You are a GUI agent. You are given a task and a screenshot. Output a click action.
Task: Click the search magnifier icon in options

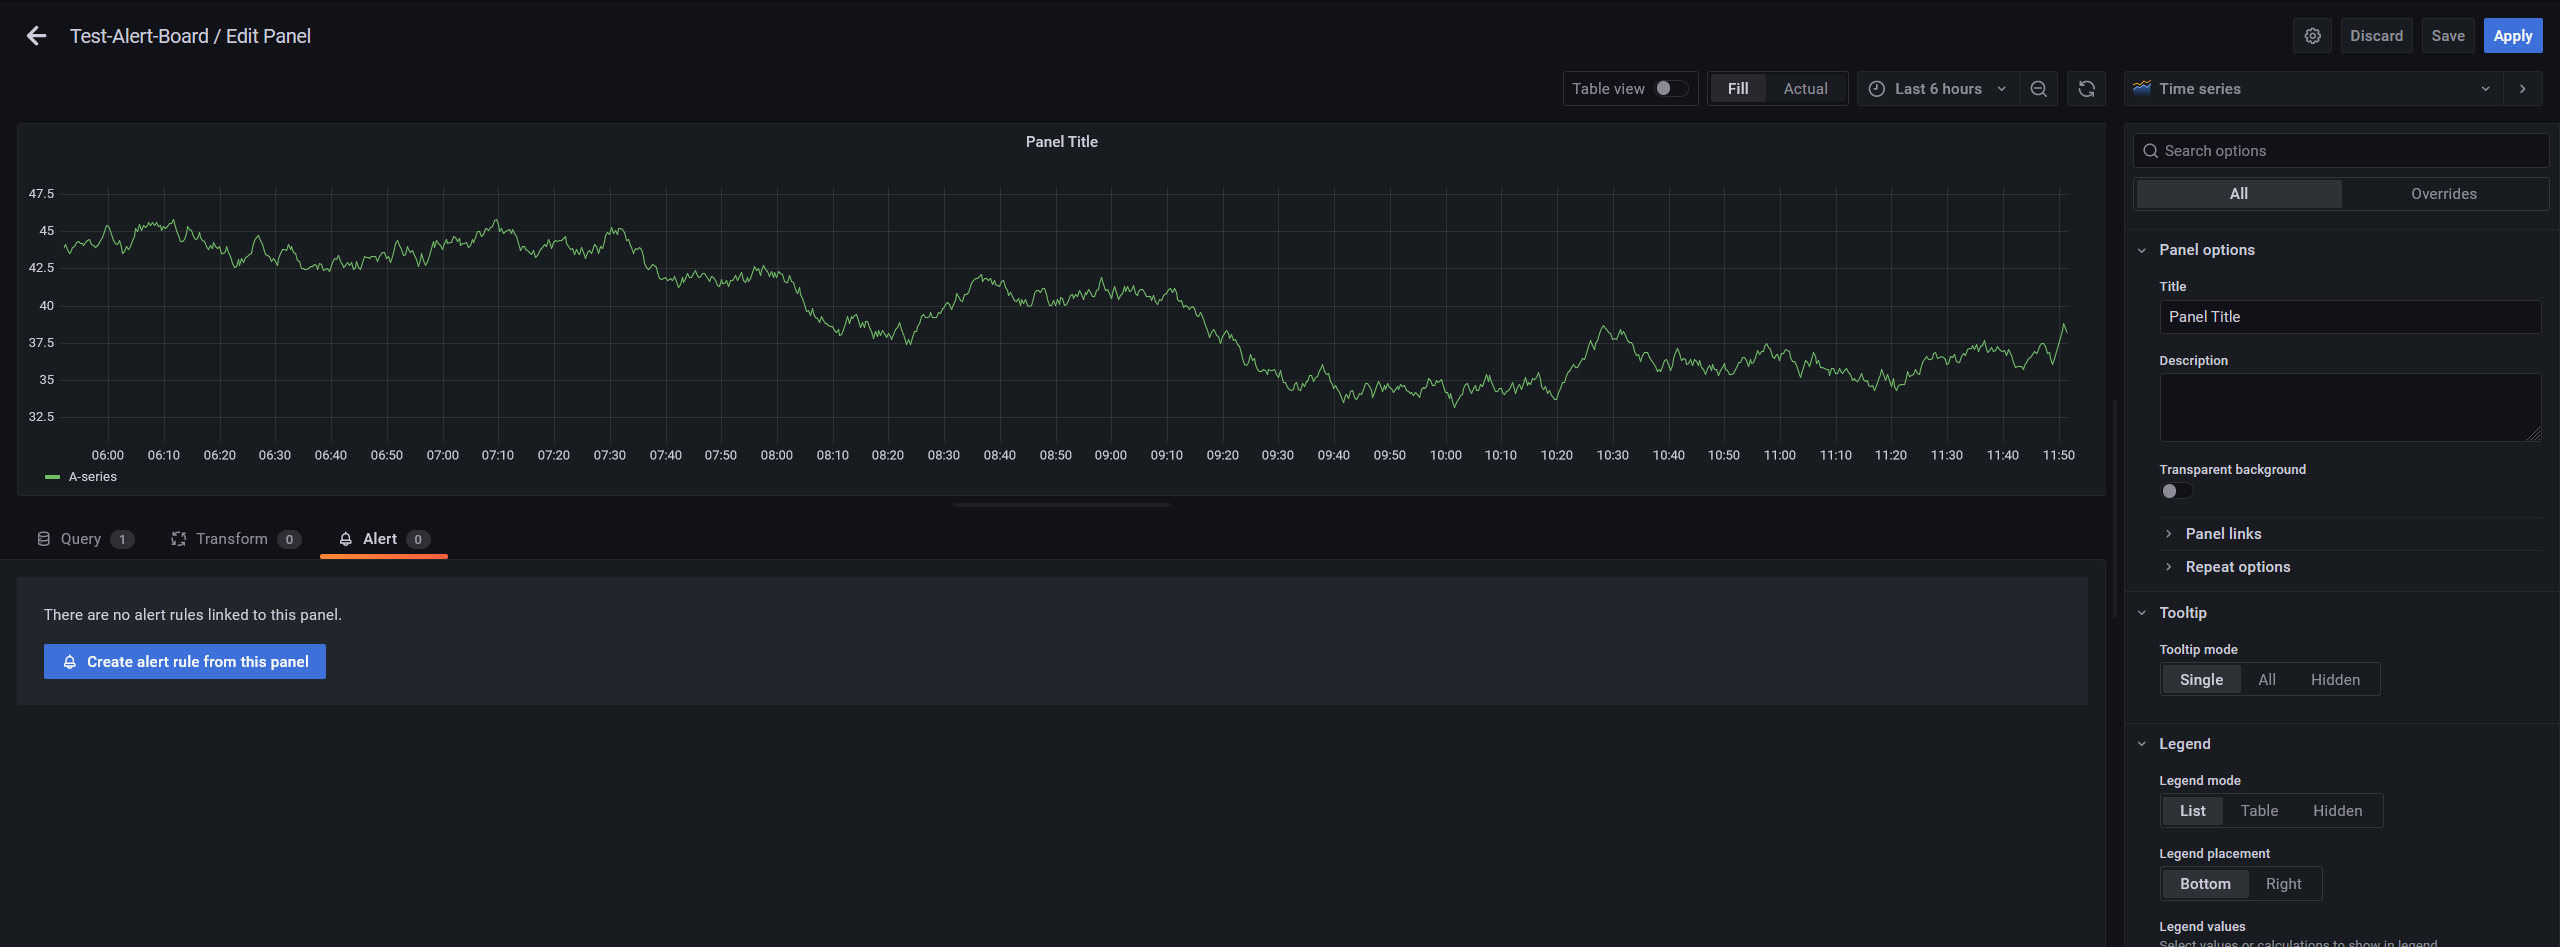point(2150,151)
